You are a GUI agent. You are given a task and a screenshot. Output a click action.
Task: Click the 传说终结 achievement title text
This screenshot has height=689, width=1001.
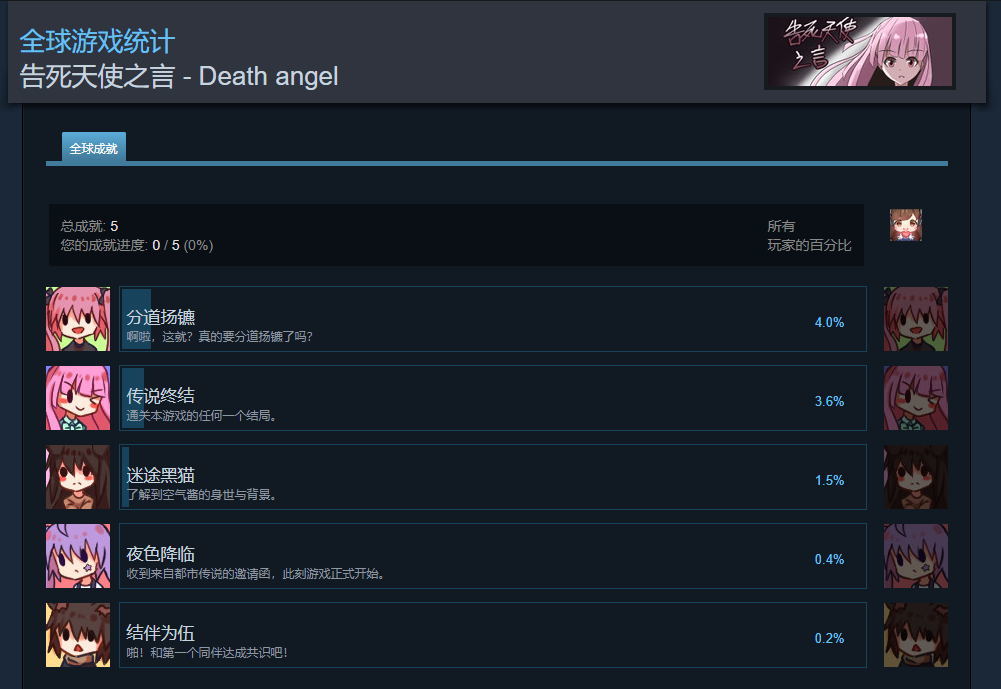pyautogui.click(x=160, y=396)
